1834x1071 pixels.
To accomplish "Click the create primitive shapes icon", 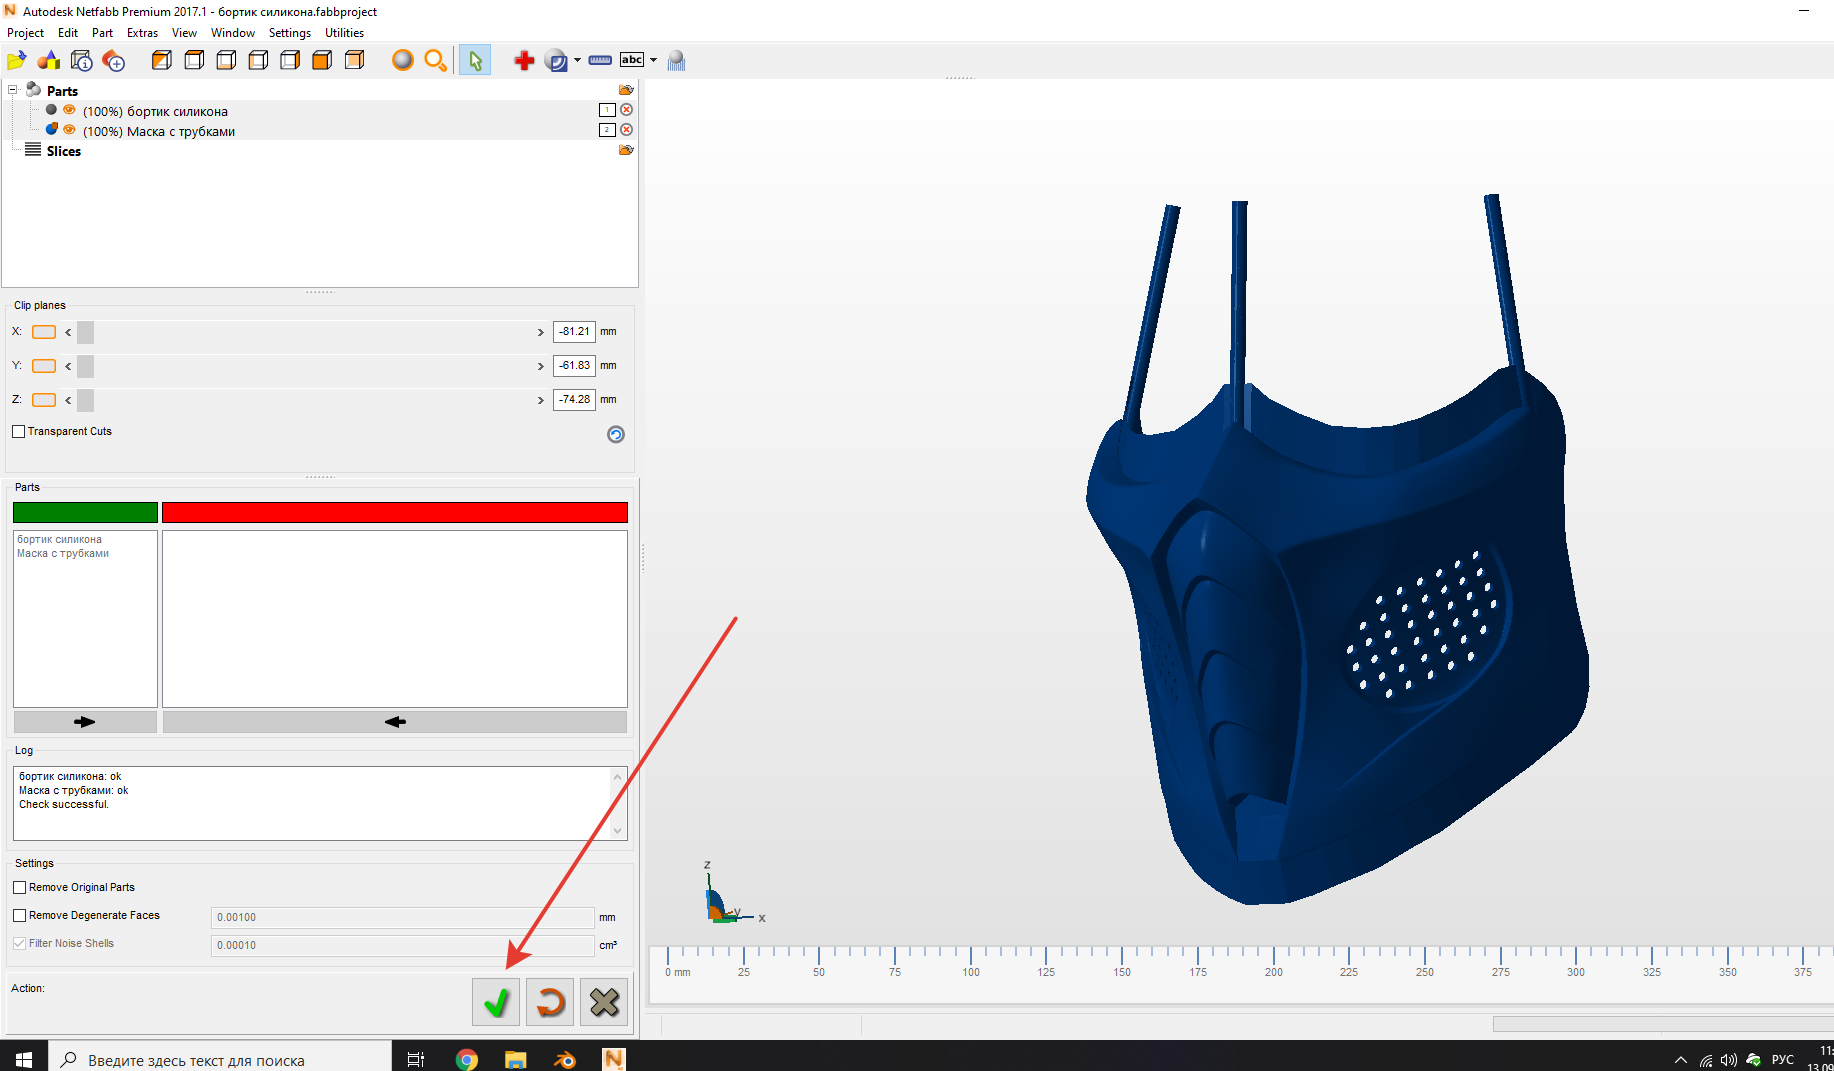I will pyautogui.click(x=49, y=61).
